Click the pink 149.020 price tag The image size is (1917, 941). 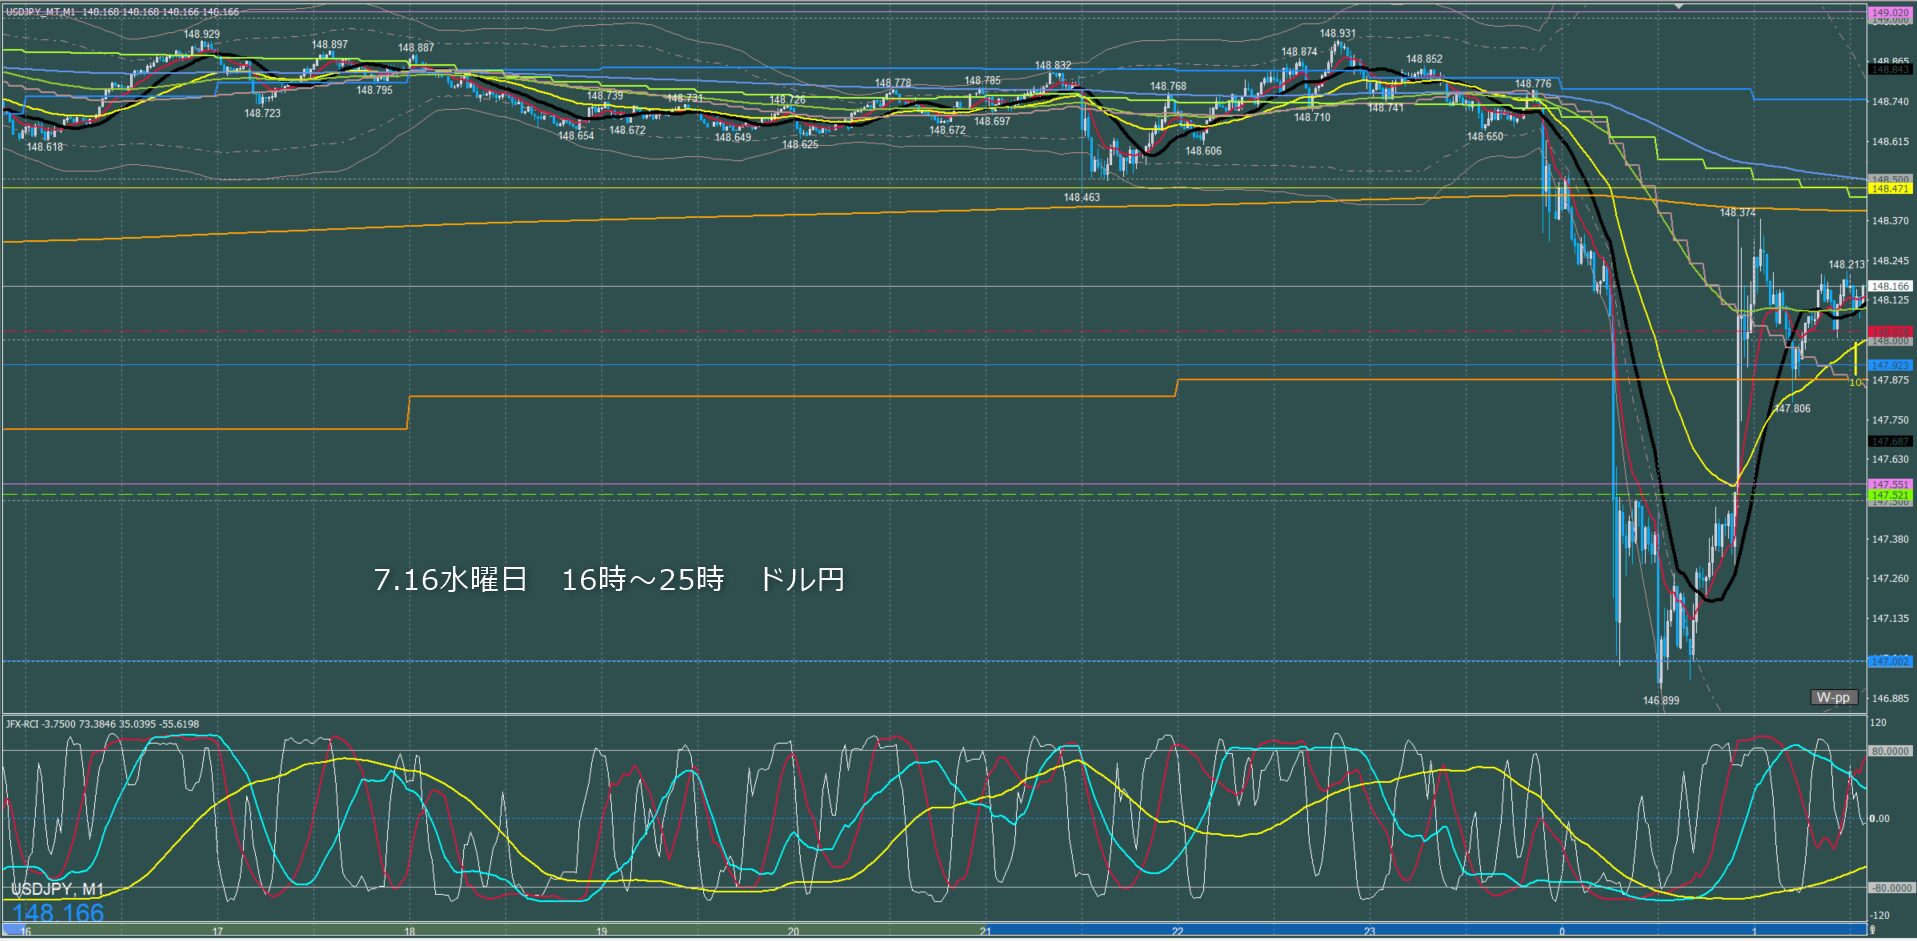coord(1890,13)
